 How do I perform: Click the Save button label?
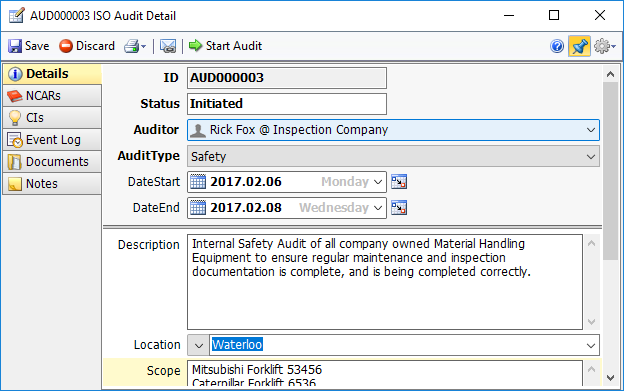point(37,46)
